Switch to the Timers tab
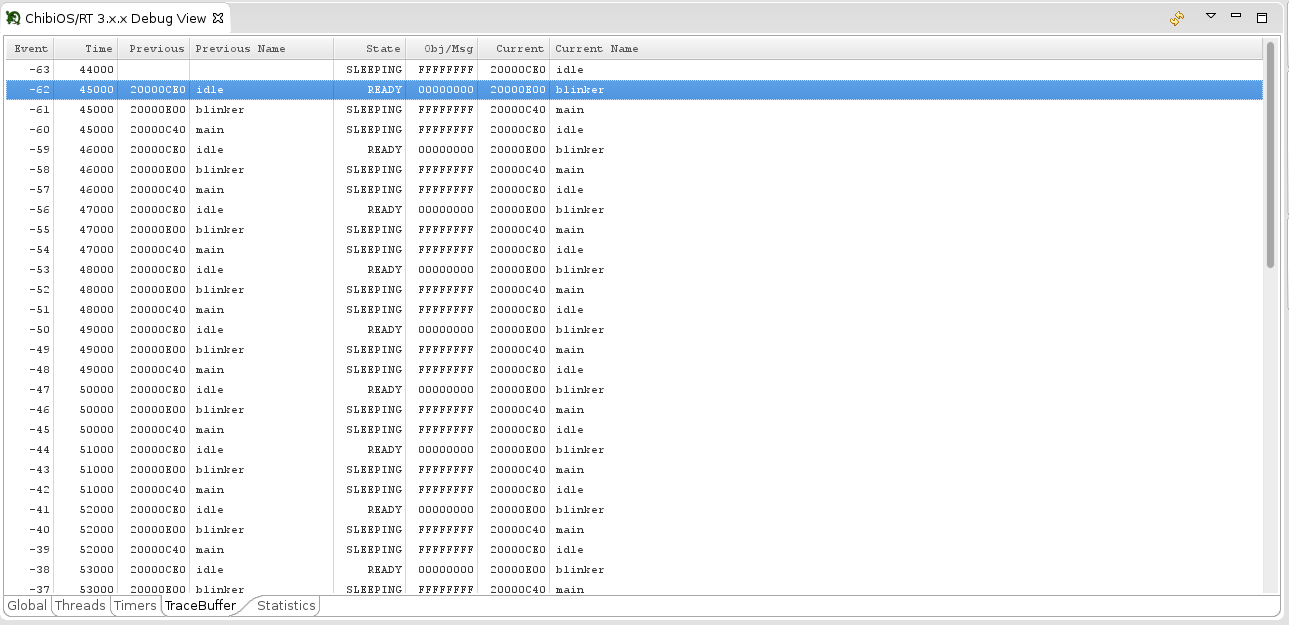1289x625 pixels. coord(135,605)
